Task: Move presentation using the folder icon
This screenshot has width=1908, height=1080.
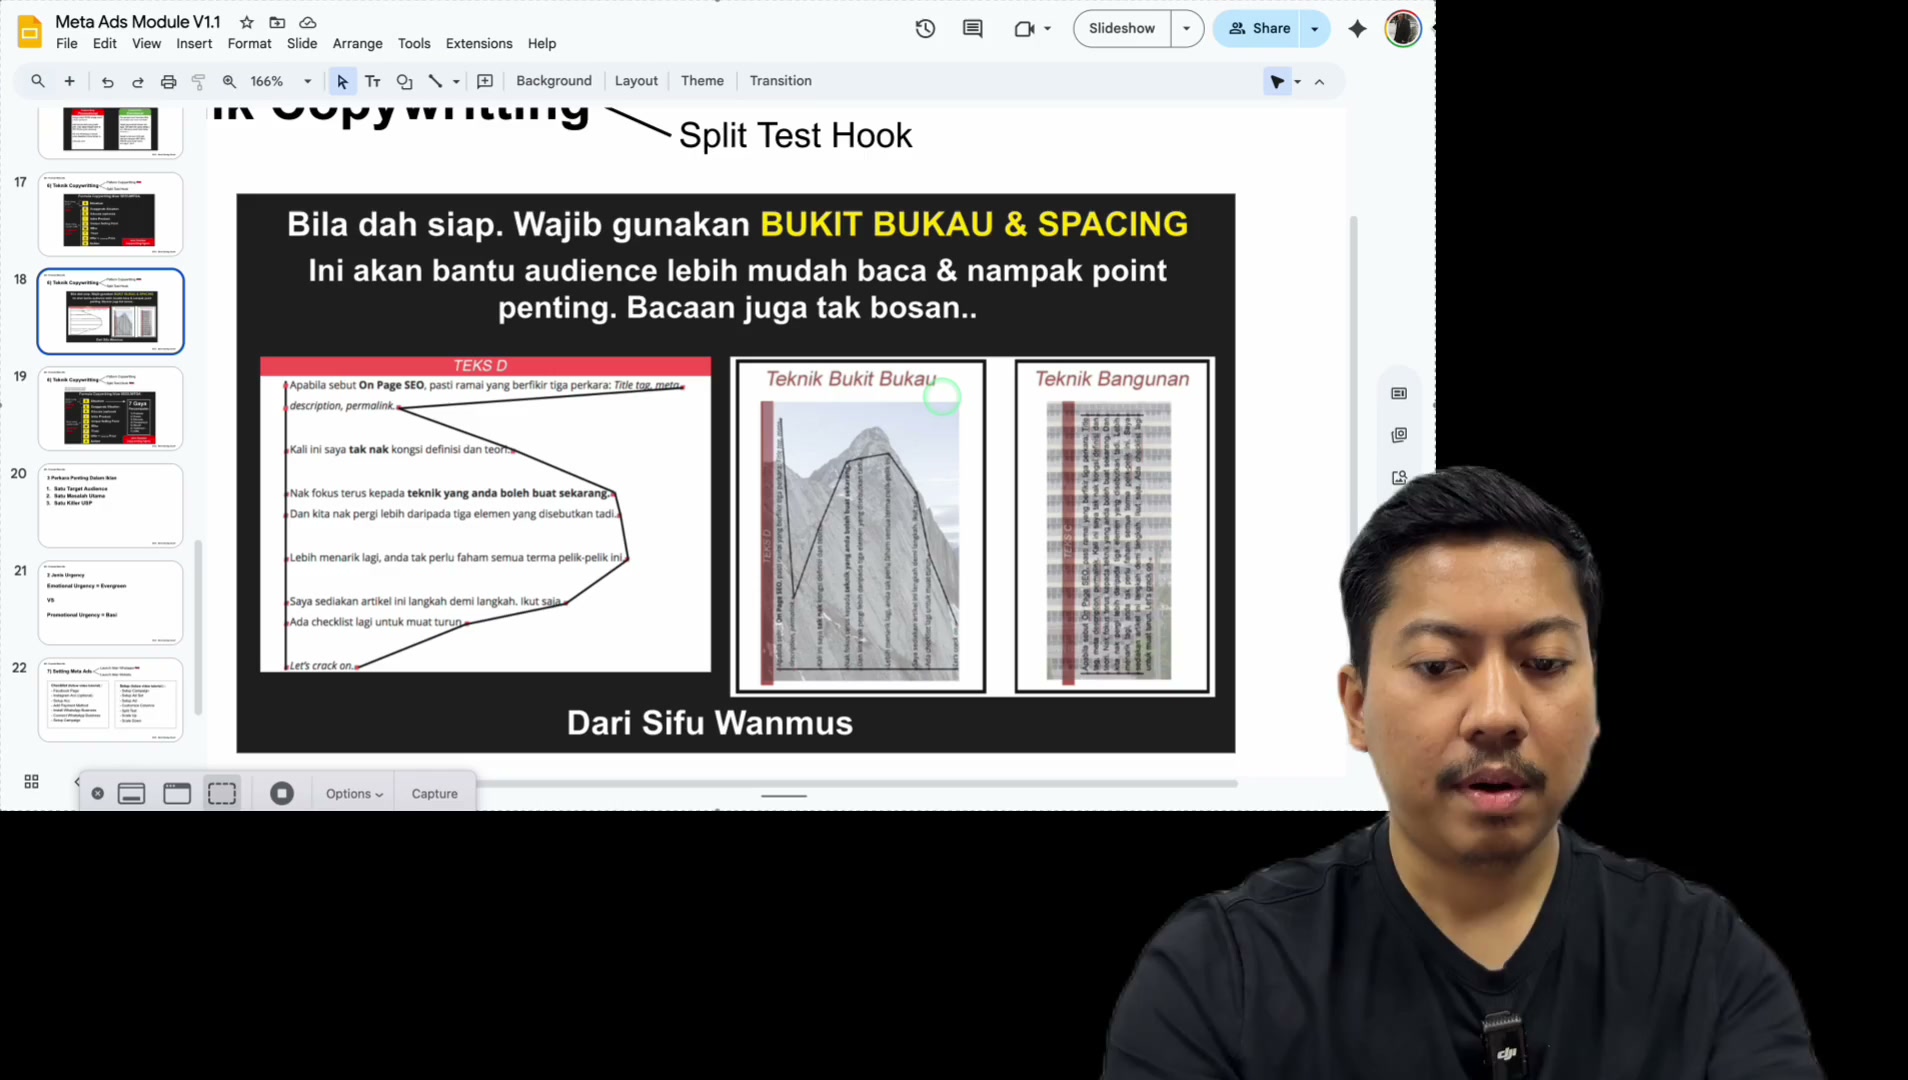Action: pos(277,22)
